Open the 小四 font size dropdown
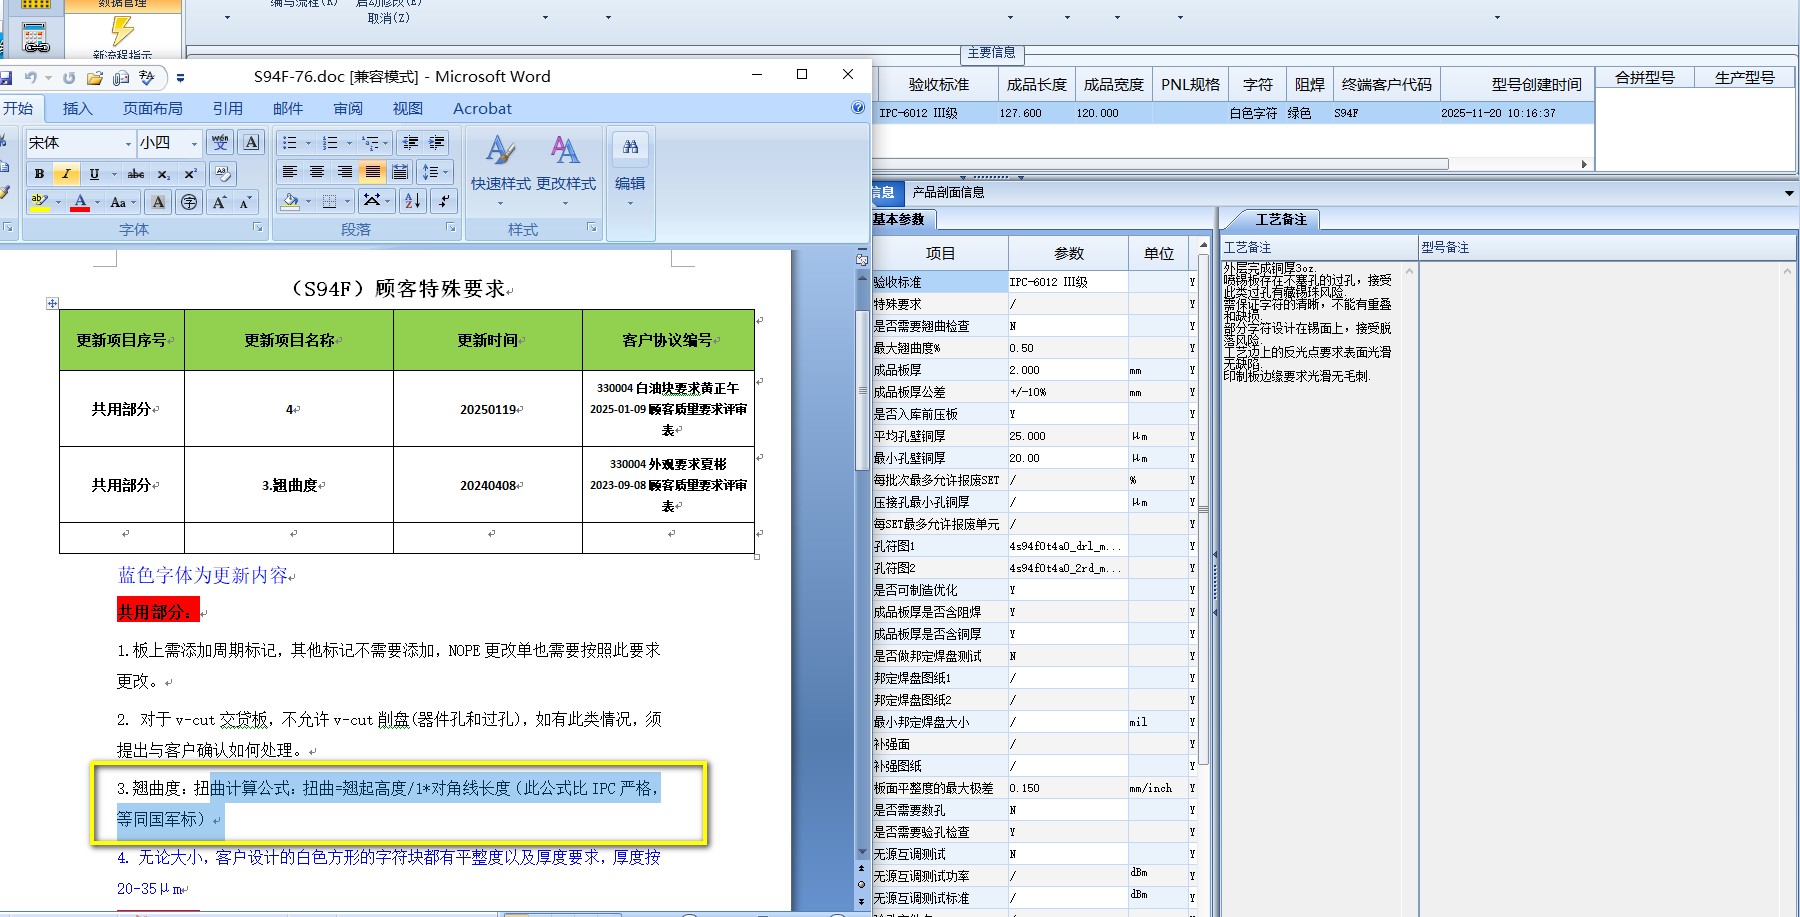The image size is (1800, 917). pos(194,143)
